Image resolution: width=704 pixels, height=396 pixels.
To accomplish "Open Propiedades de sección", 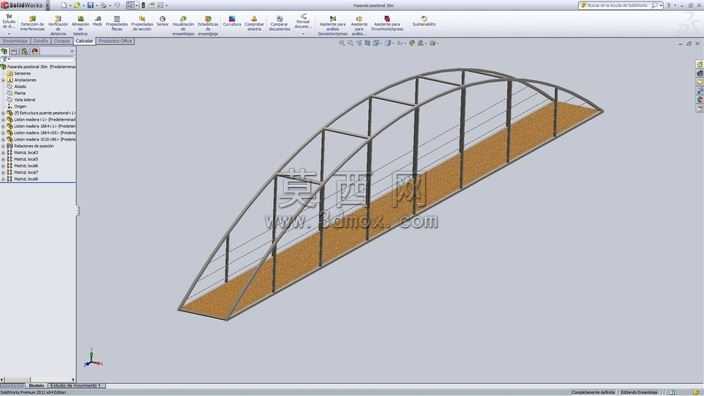I will 142,23.
